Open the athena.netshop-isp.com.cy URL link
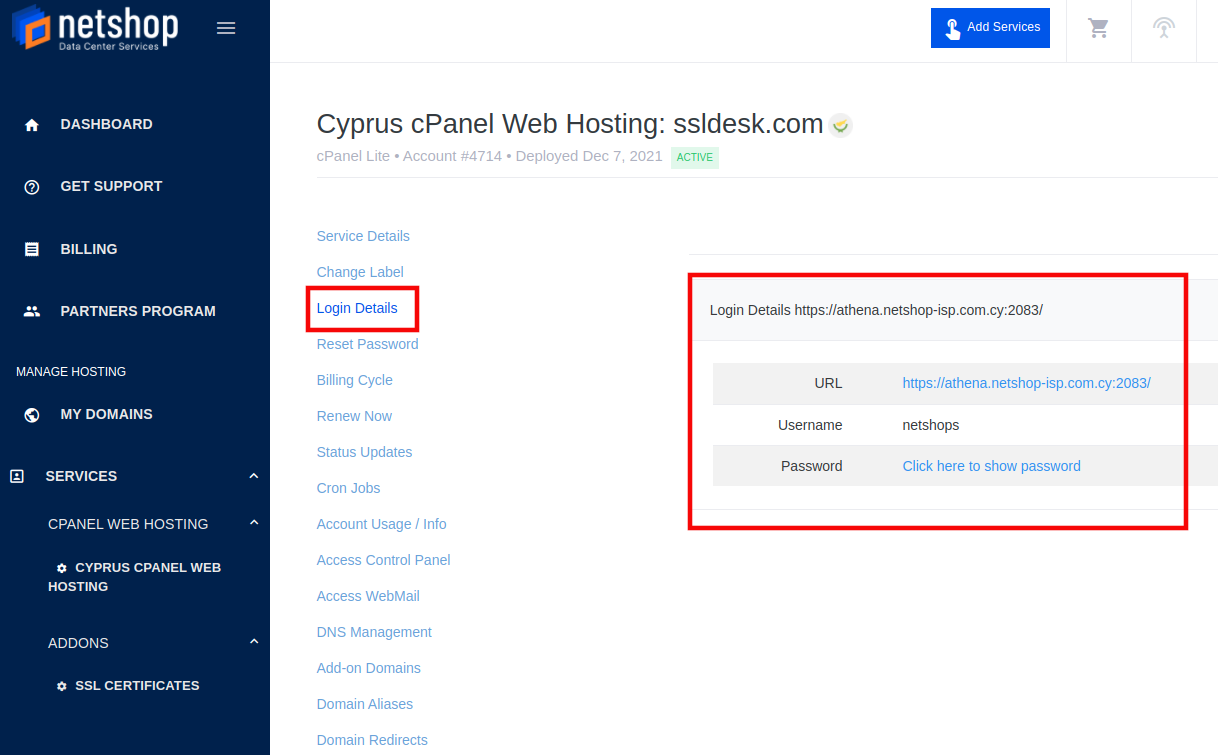Viewport: 1218px width, 755px height. click(x=1026, y=383)
